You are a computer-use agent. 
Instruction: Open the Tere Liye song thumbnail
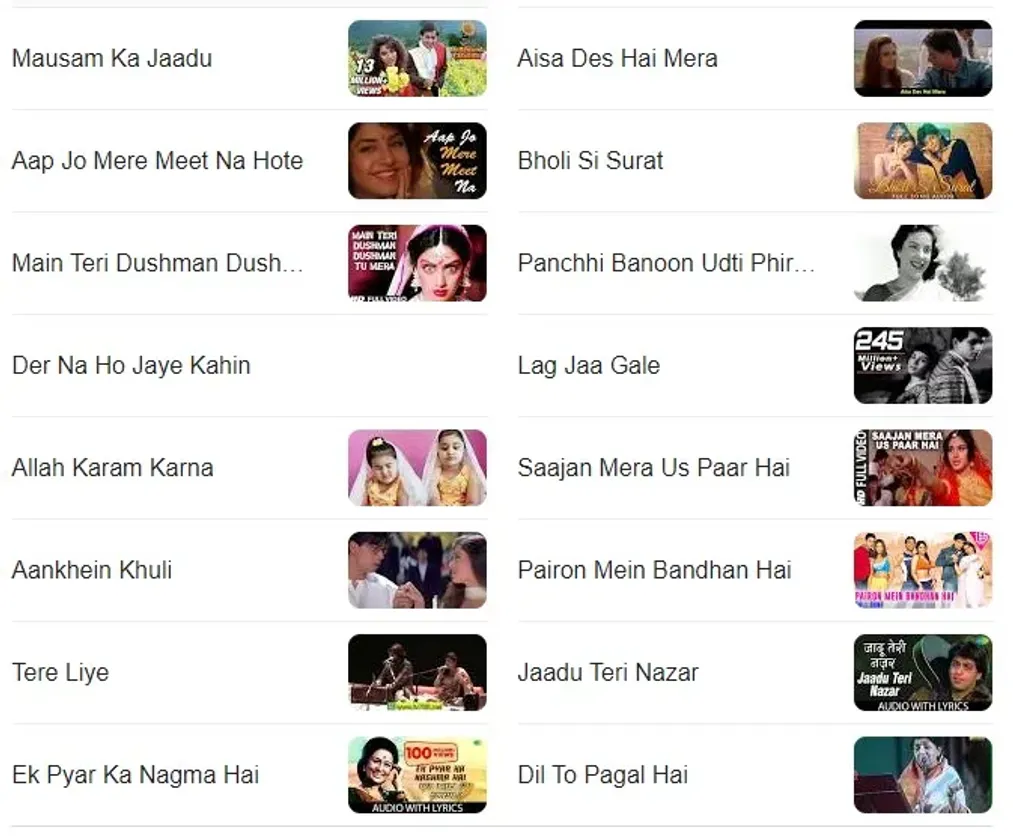417,673
